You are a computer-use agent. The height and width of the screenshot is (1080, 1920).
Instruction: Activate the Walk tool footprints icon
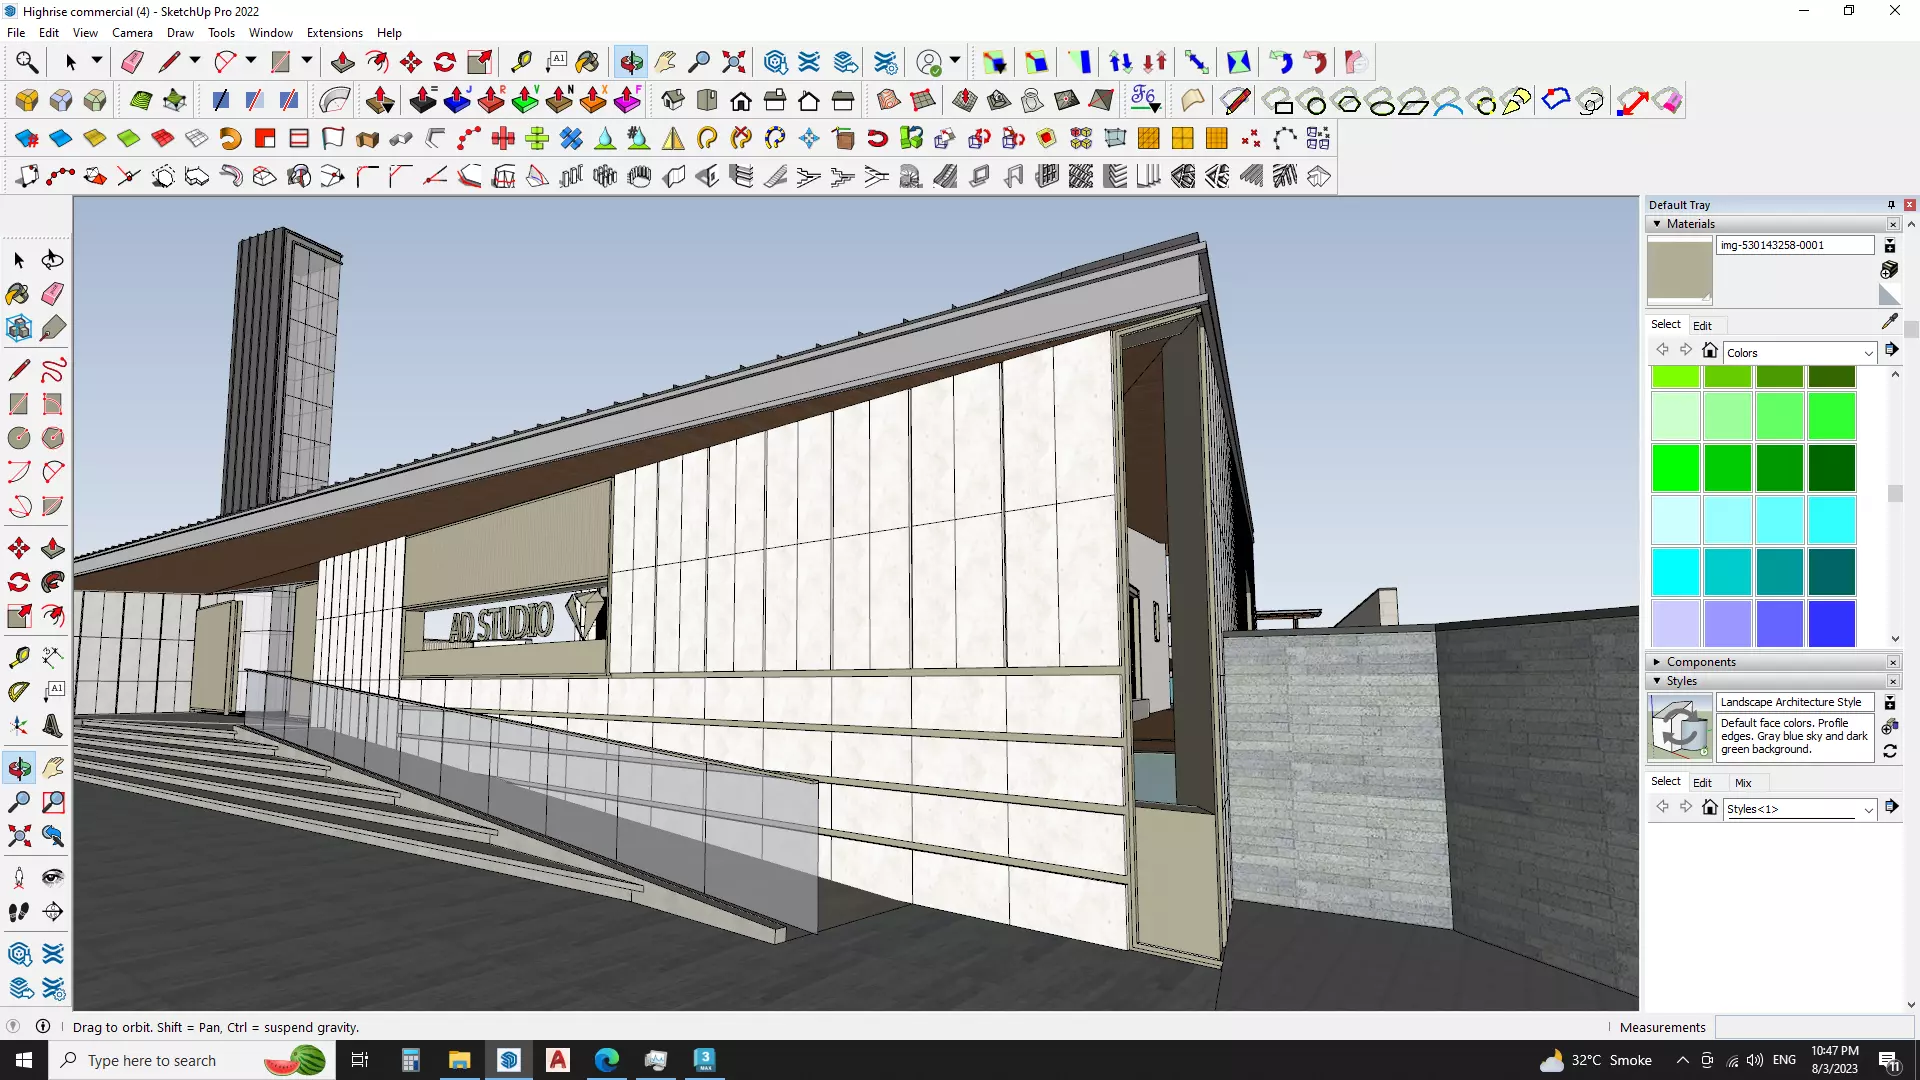pos(18,912)
